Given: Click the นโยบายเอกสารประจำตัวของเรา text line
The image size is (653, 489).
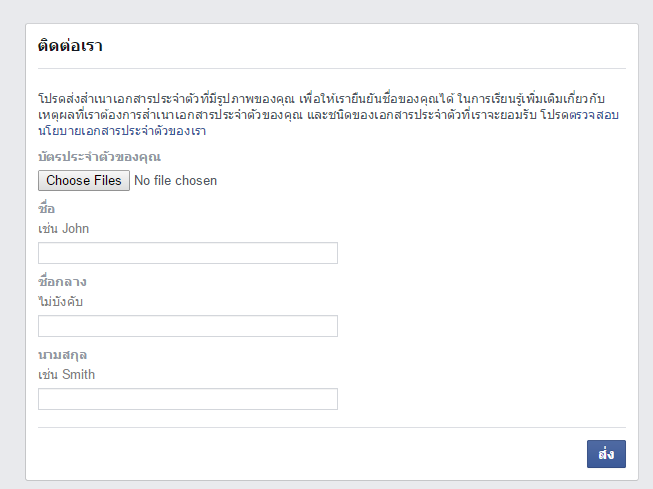Looking at the screenshot, I should pyautogui.click(x=122, y=131).
